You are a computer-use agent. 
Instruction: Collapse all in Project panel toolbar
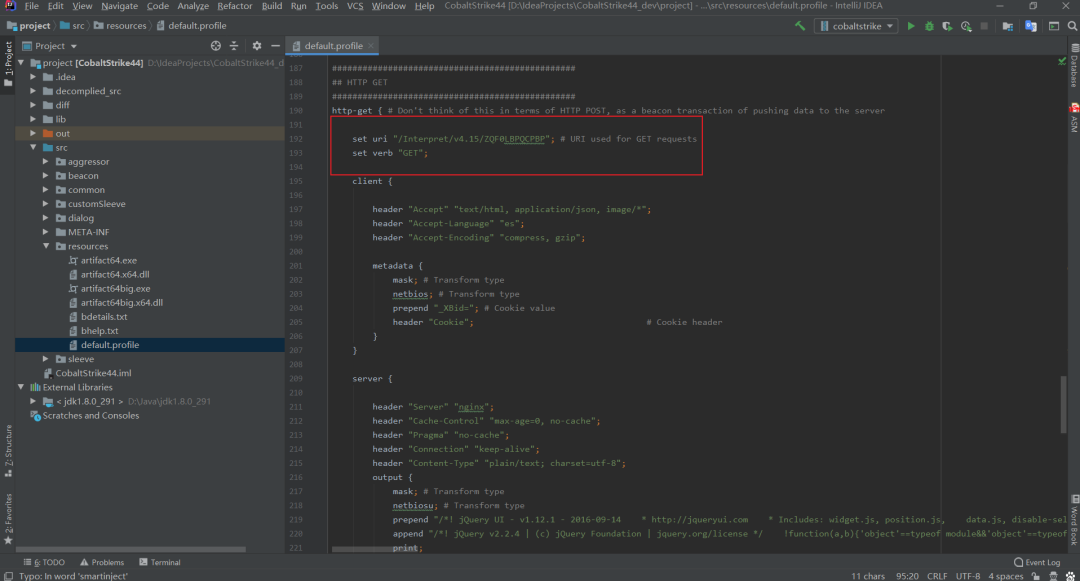point(234,45)
